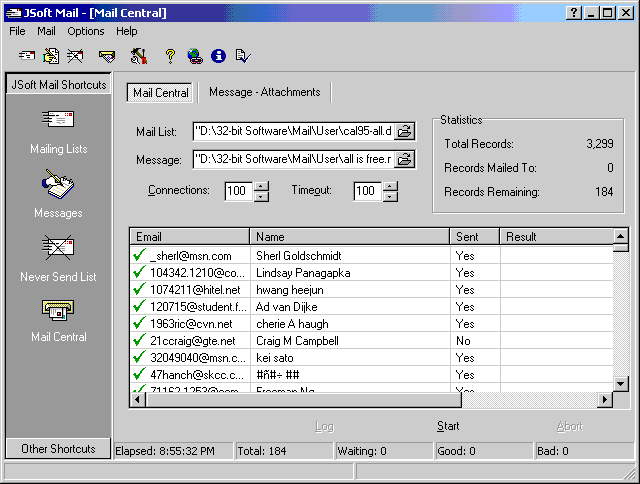Open Never Send List sidebar shortcut

click(x=58, y=258)
